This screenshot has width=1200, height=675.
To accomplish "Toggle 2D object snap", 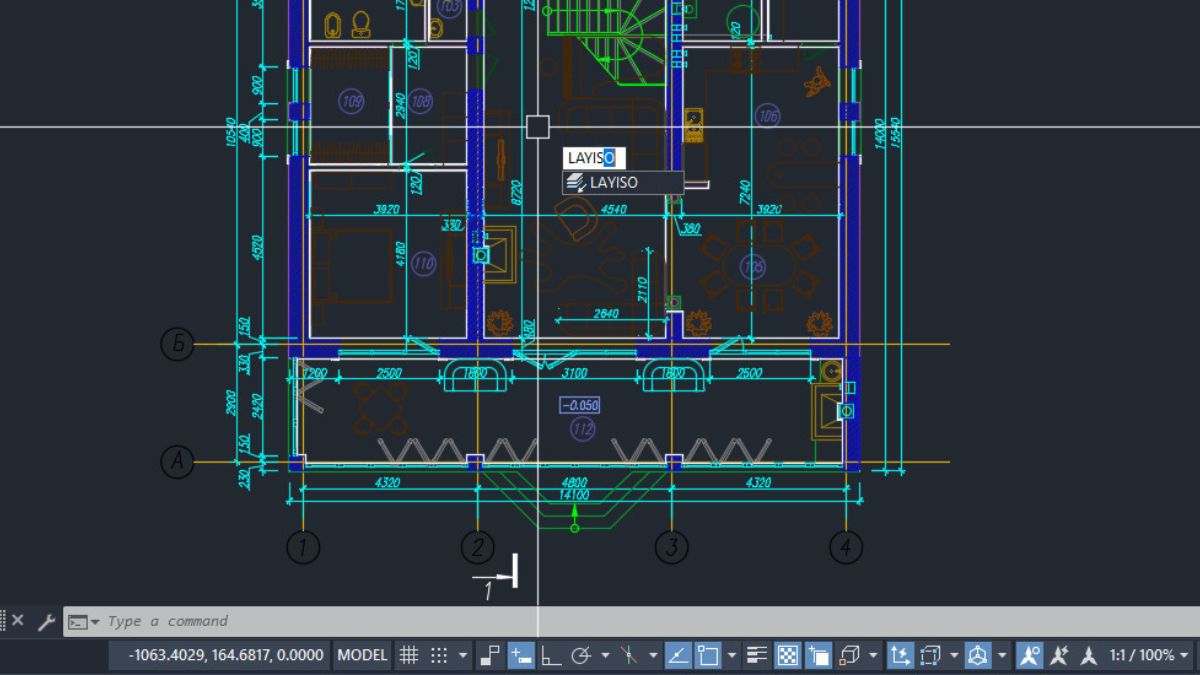I will 708,655.
